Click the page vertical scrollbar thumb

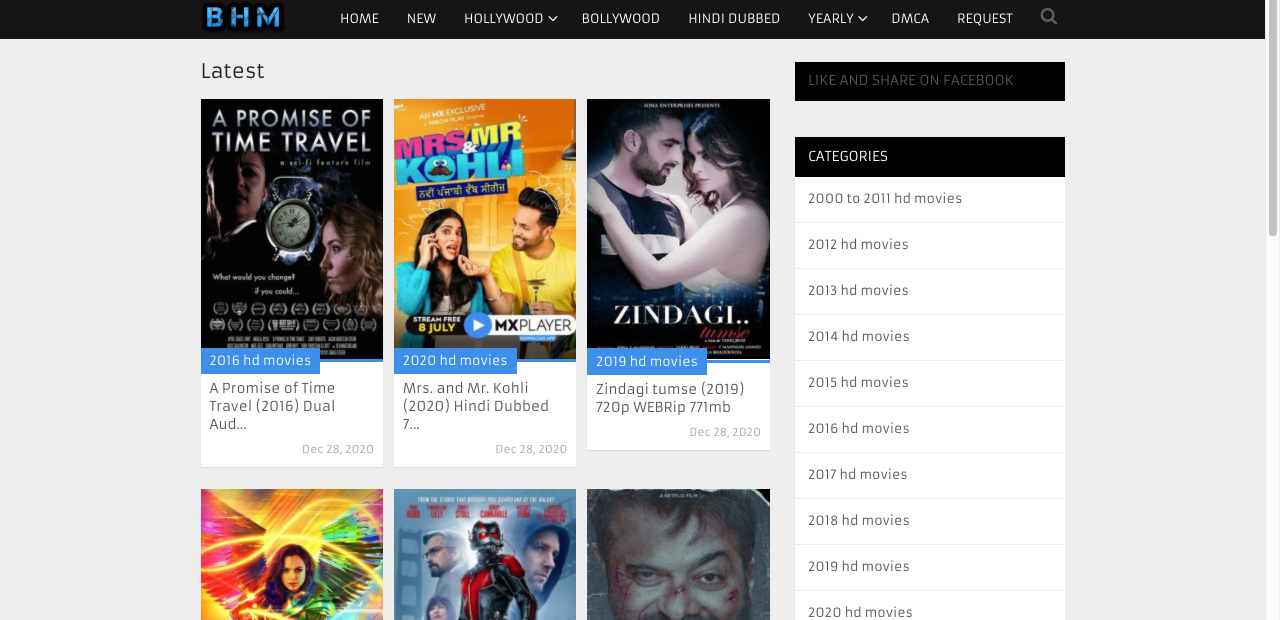pos(1273,119)
